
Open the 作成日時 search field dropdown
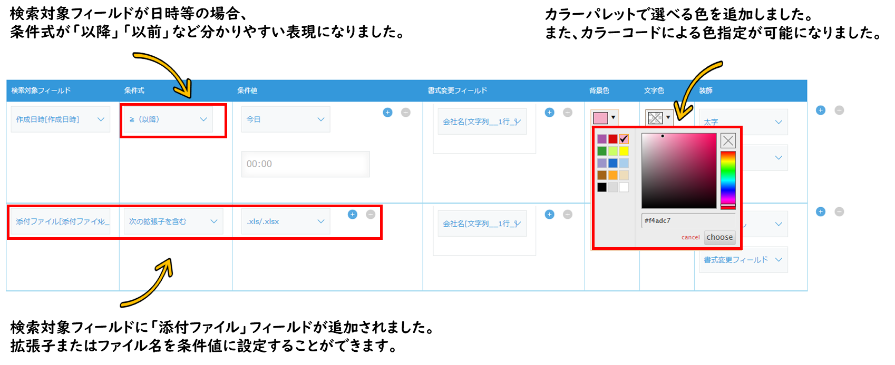click(61, 119)
